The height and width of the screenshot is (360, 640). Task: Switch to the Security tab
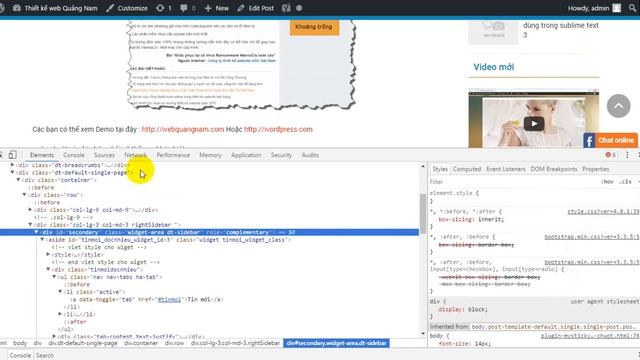281,155
